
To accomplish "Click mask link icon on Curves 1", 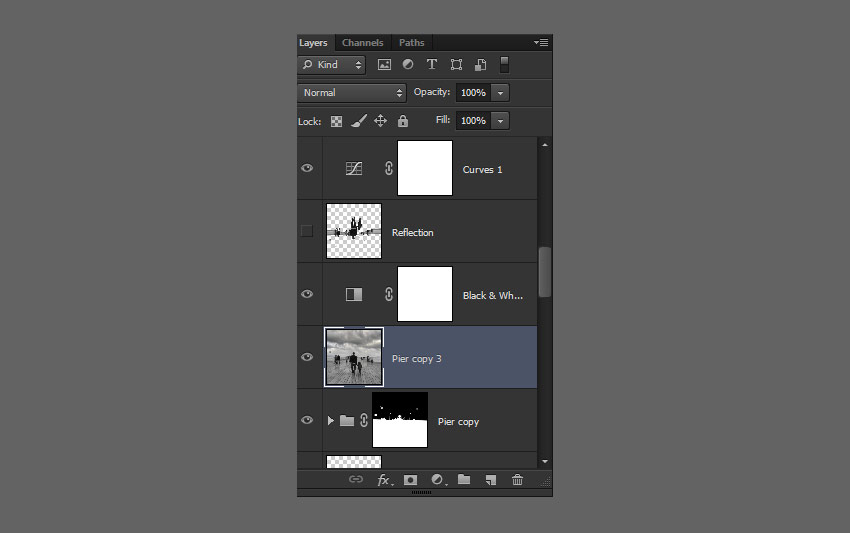I will pyautogui.click(x=389, y=168).
